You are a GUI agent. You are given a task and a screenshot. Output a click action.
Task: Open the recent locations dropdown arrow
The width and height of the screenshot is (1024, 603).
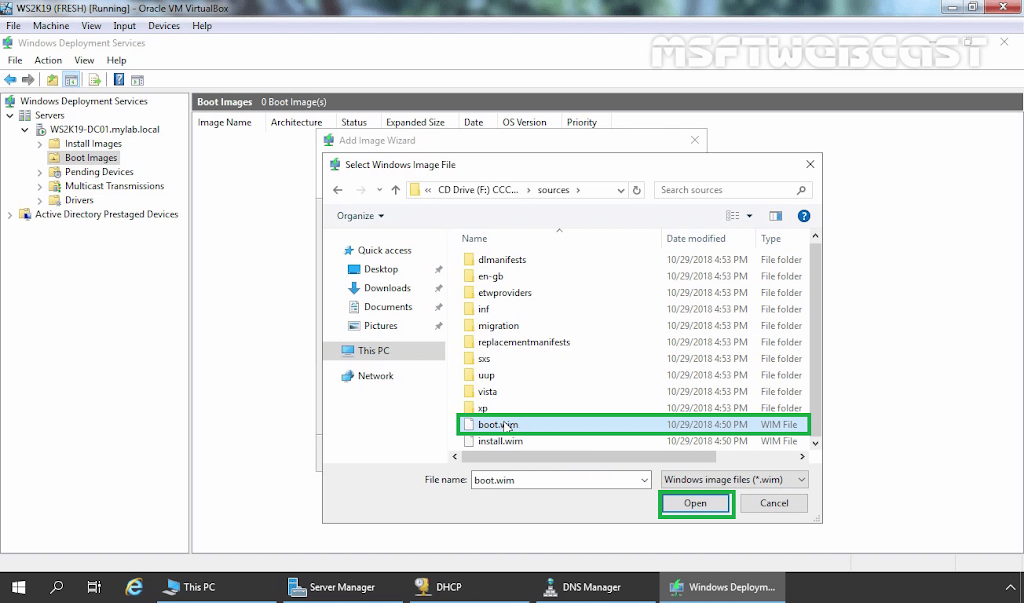379,190
